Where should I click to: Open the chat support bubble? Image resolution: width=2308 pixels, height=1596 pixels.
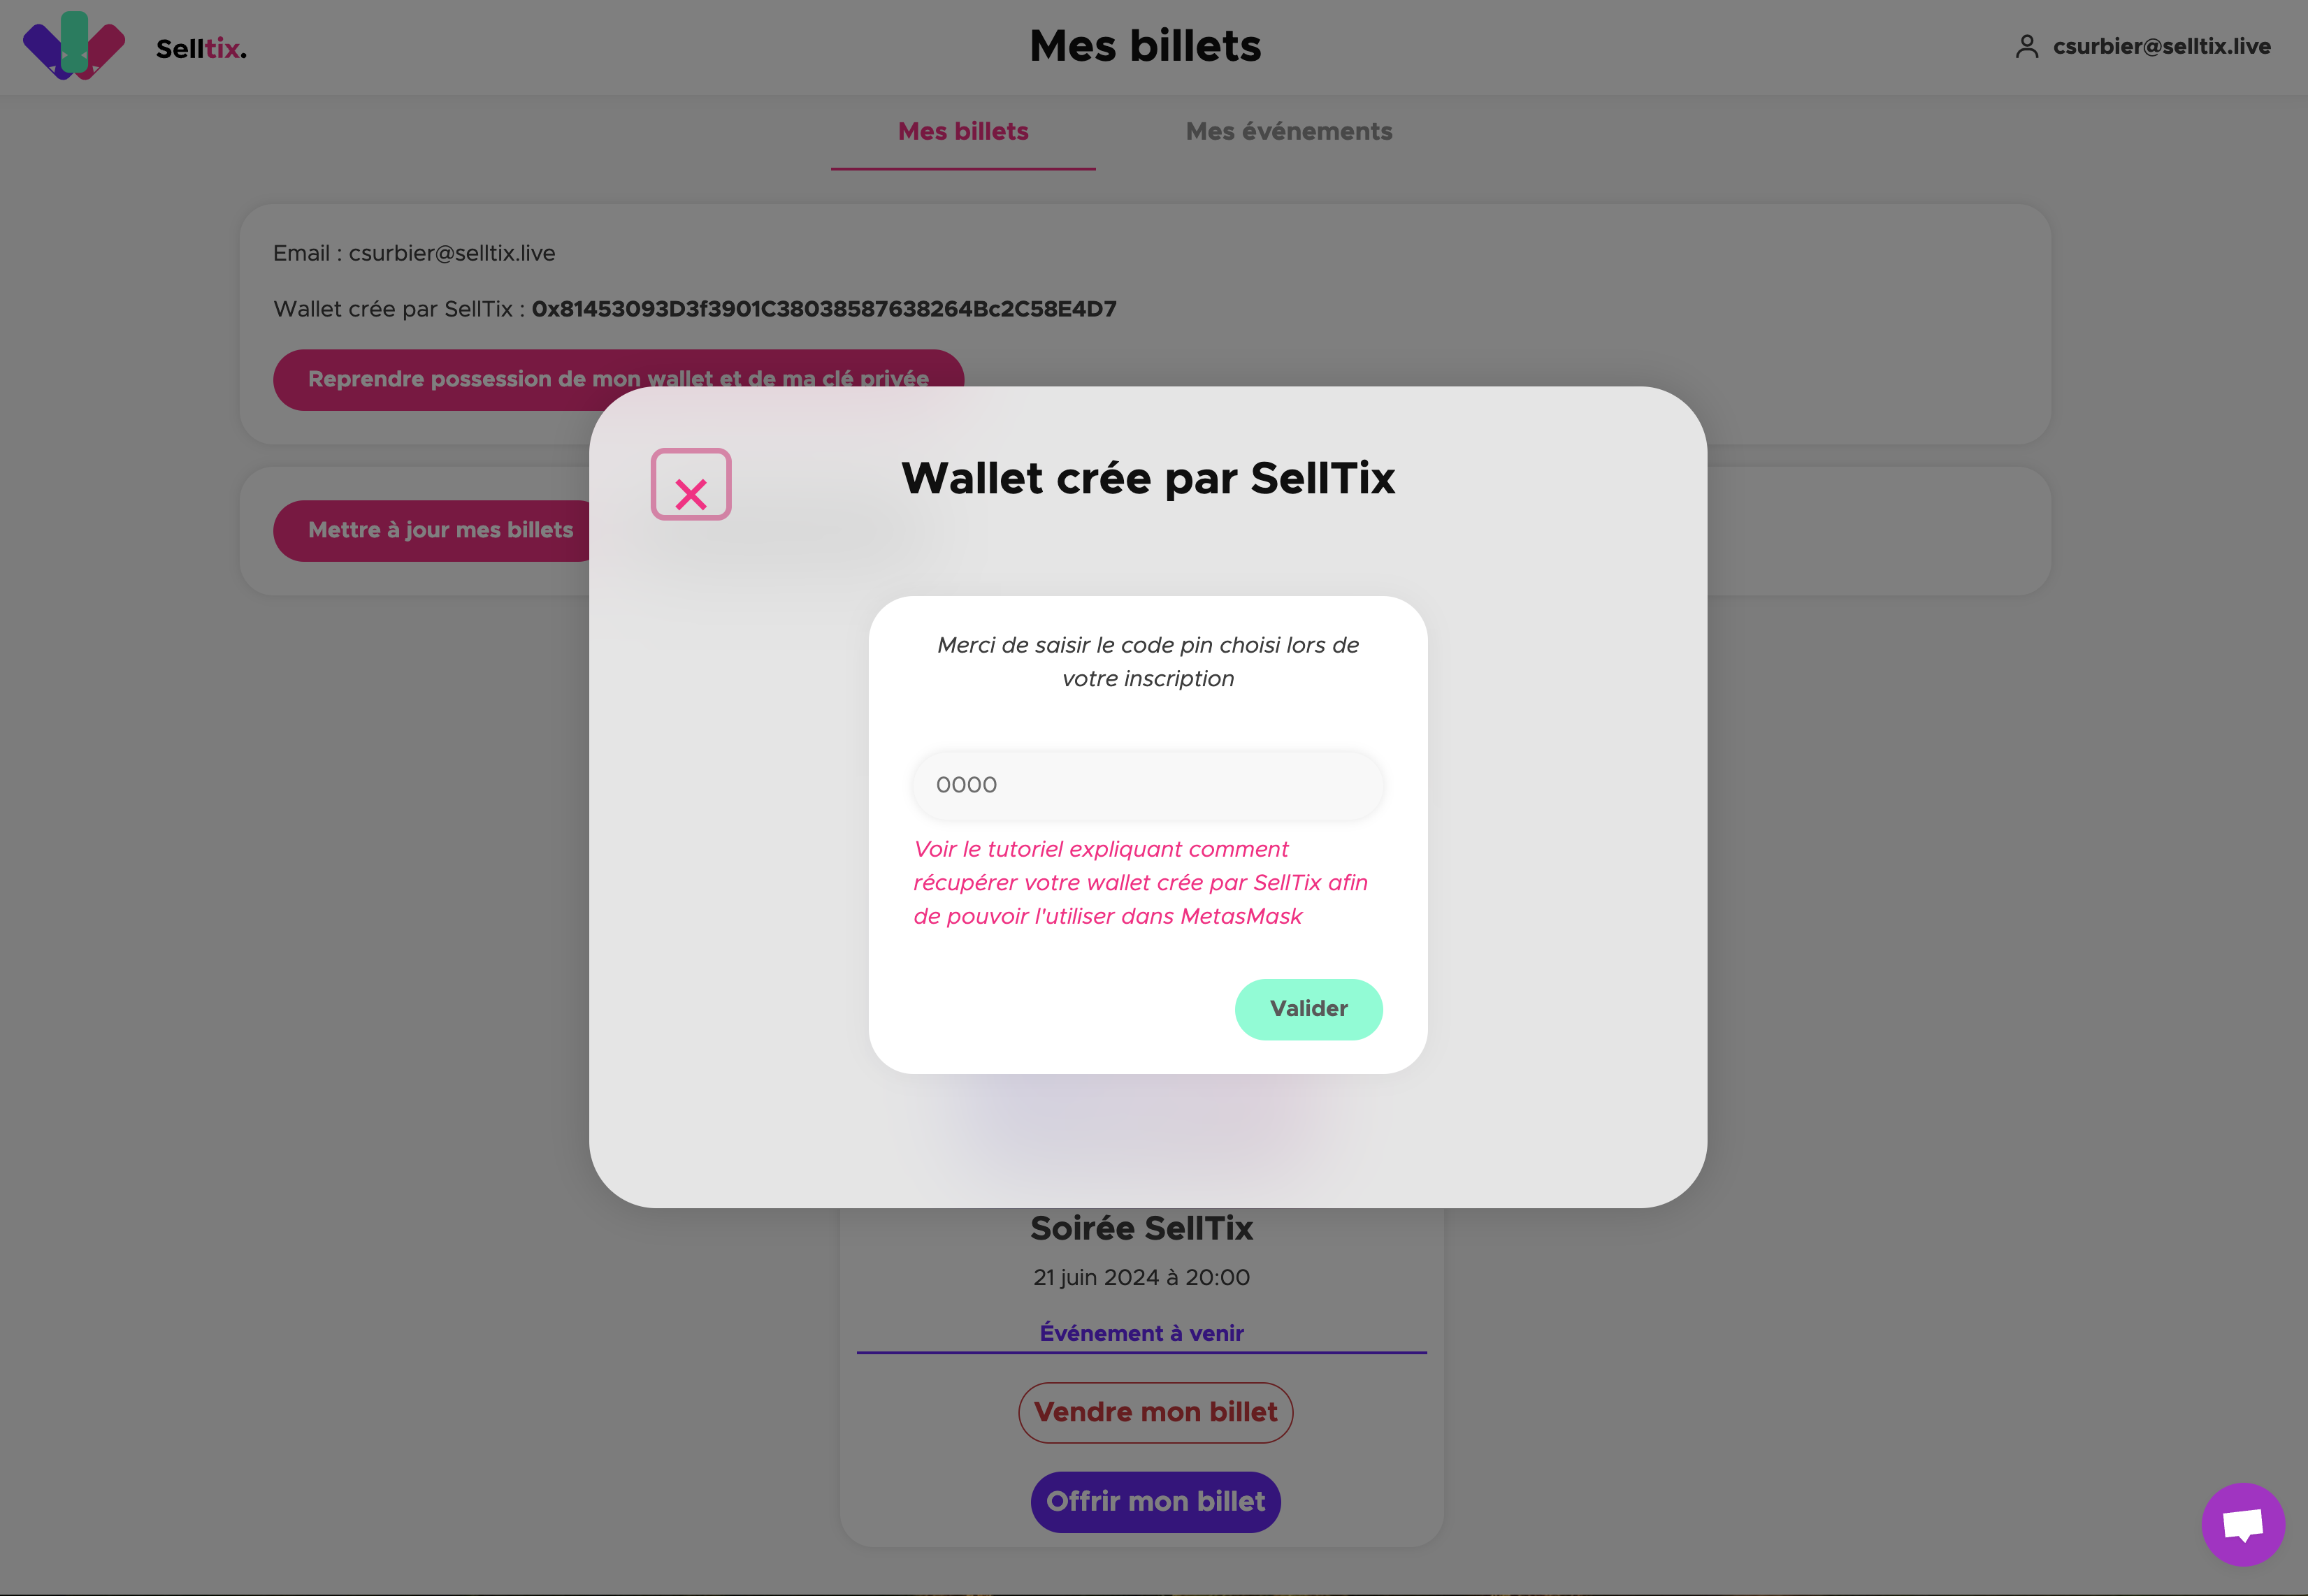(2242, 1524)
